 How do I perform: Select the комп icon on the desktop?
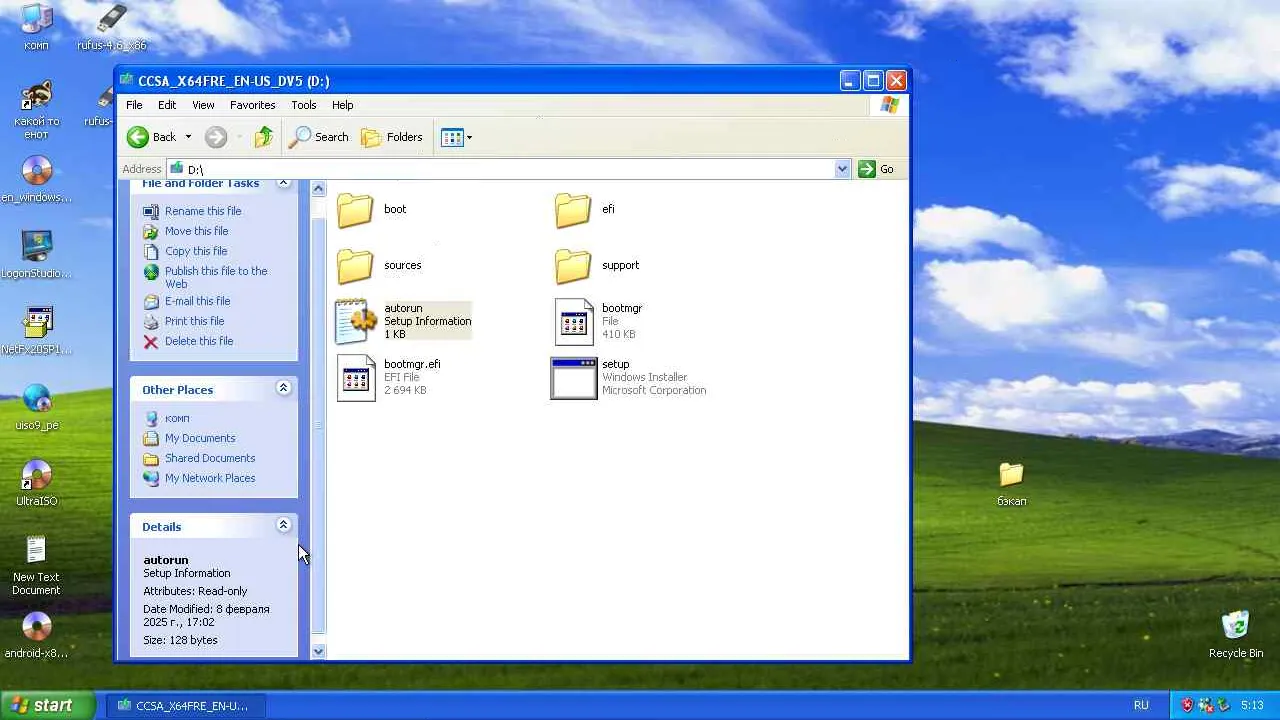[x=36, y=27]
